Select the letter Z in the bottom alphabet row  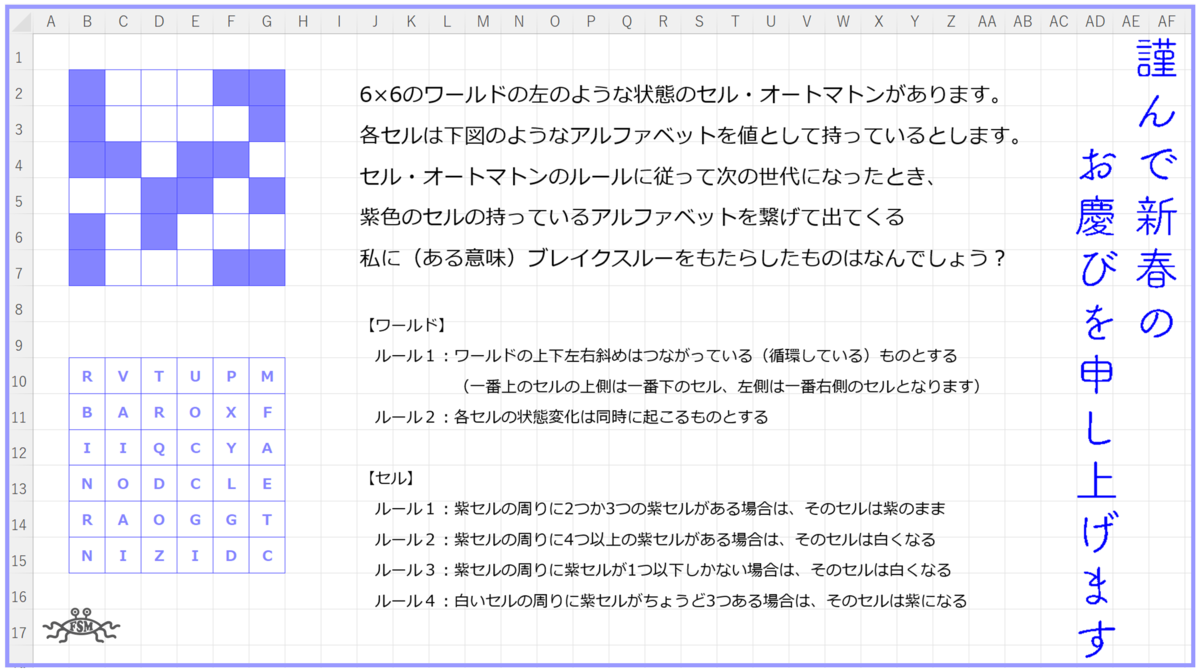click(x=159, y=557)
